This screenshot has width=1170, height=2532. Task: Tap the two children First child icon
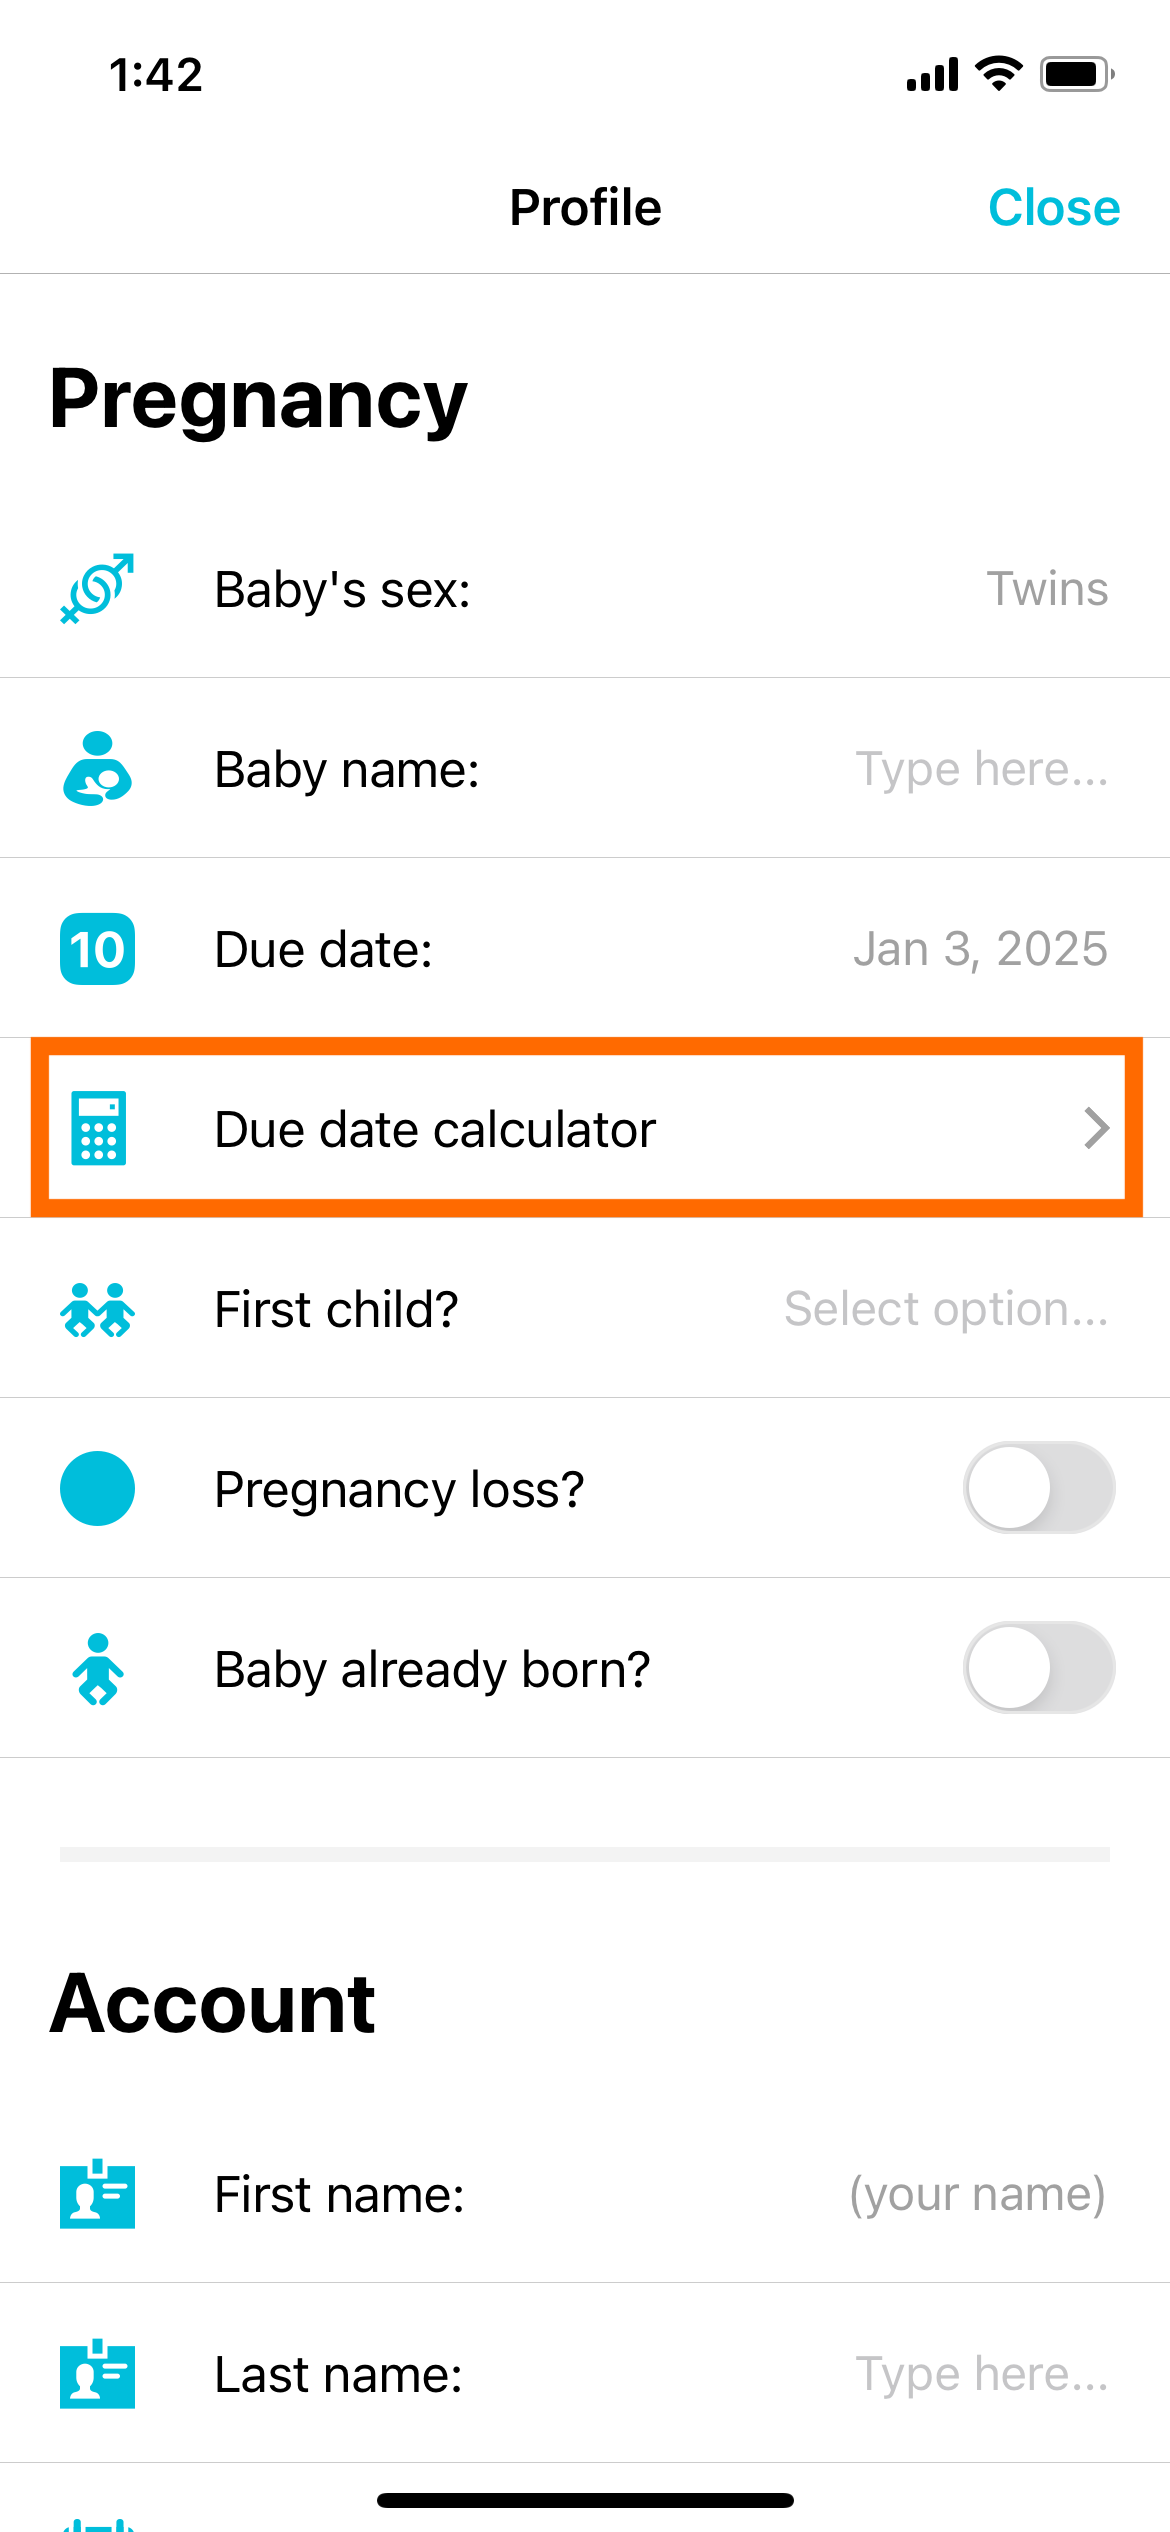click(x=97, y=1309)
